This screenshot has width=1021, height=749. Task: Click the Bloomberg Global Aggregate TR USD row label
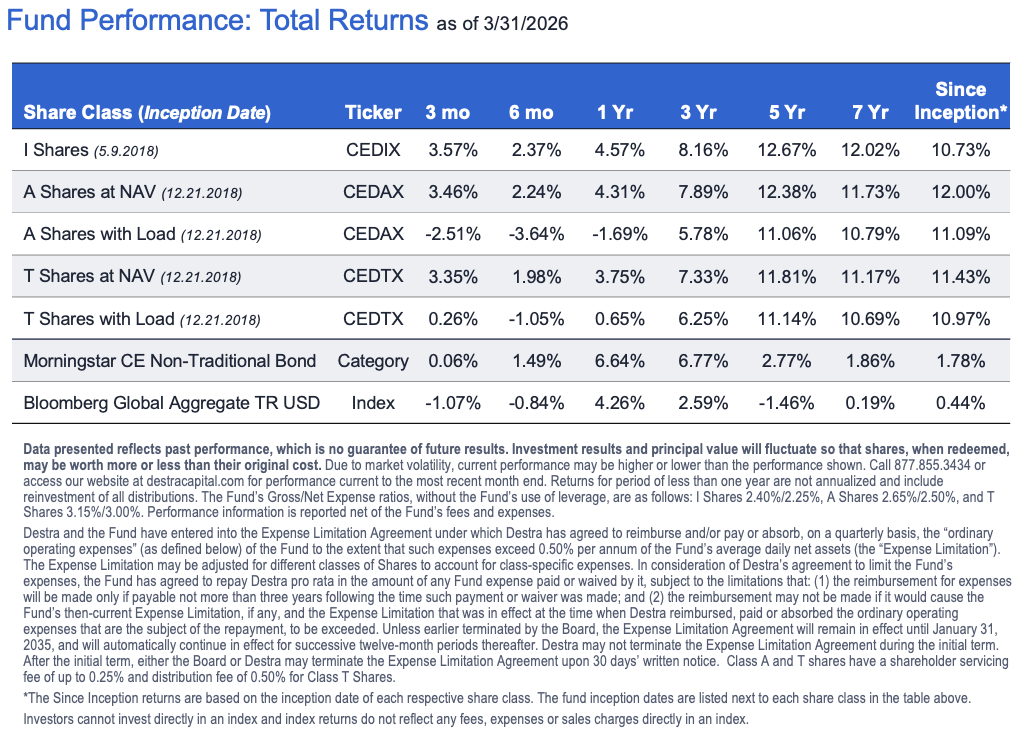point(171,403)
